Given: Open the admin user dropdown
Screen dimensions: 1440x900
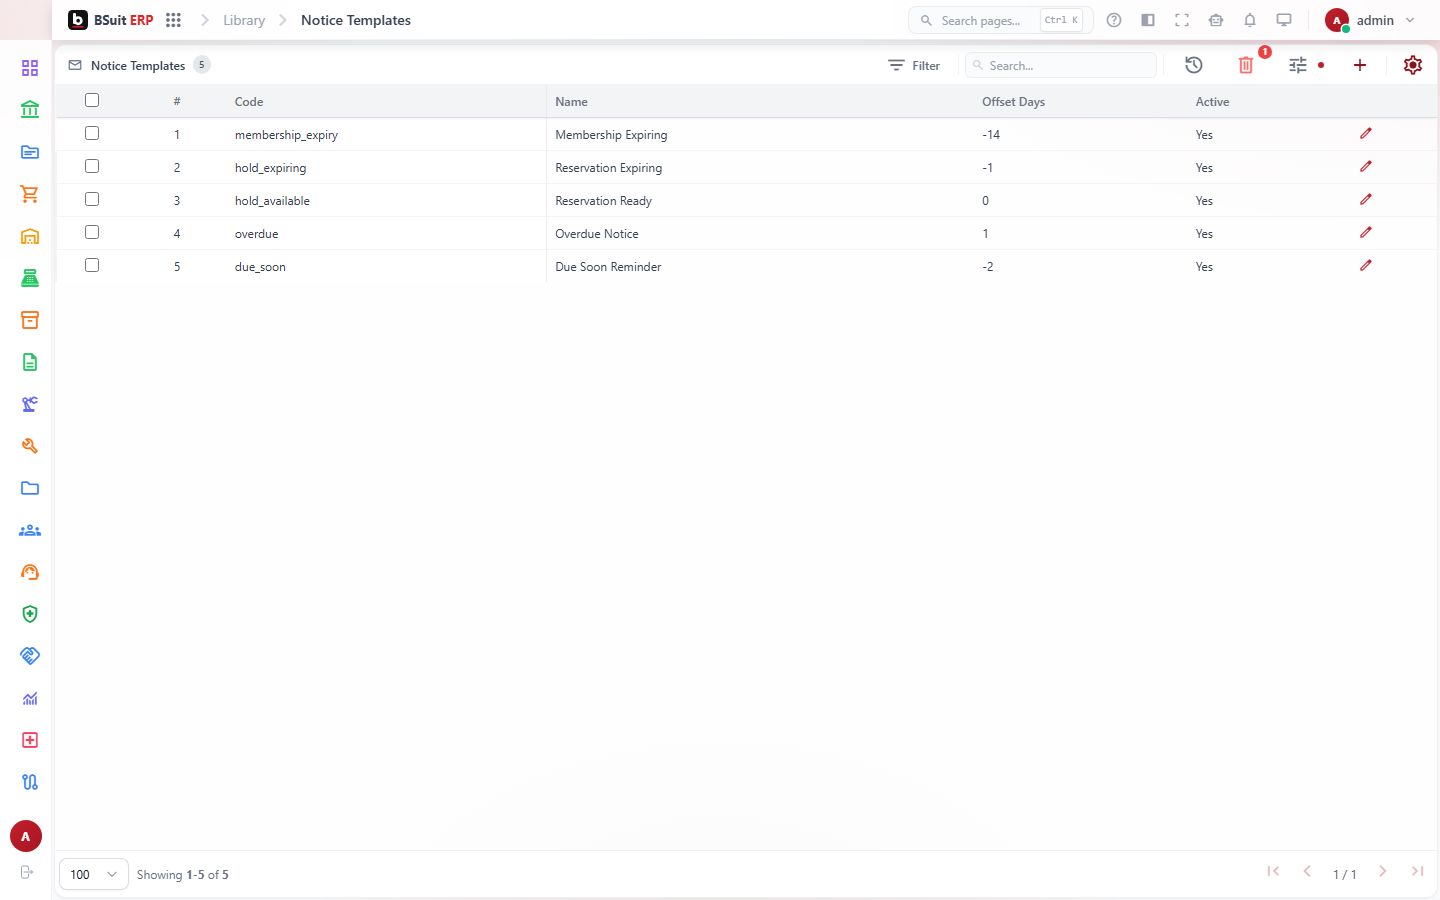Looking at the screenshot, I should click(x=1370, y=20).
